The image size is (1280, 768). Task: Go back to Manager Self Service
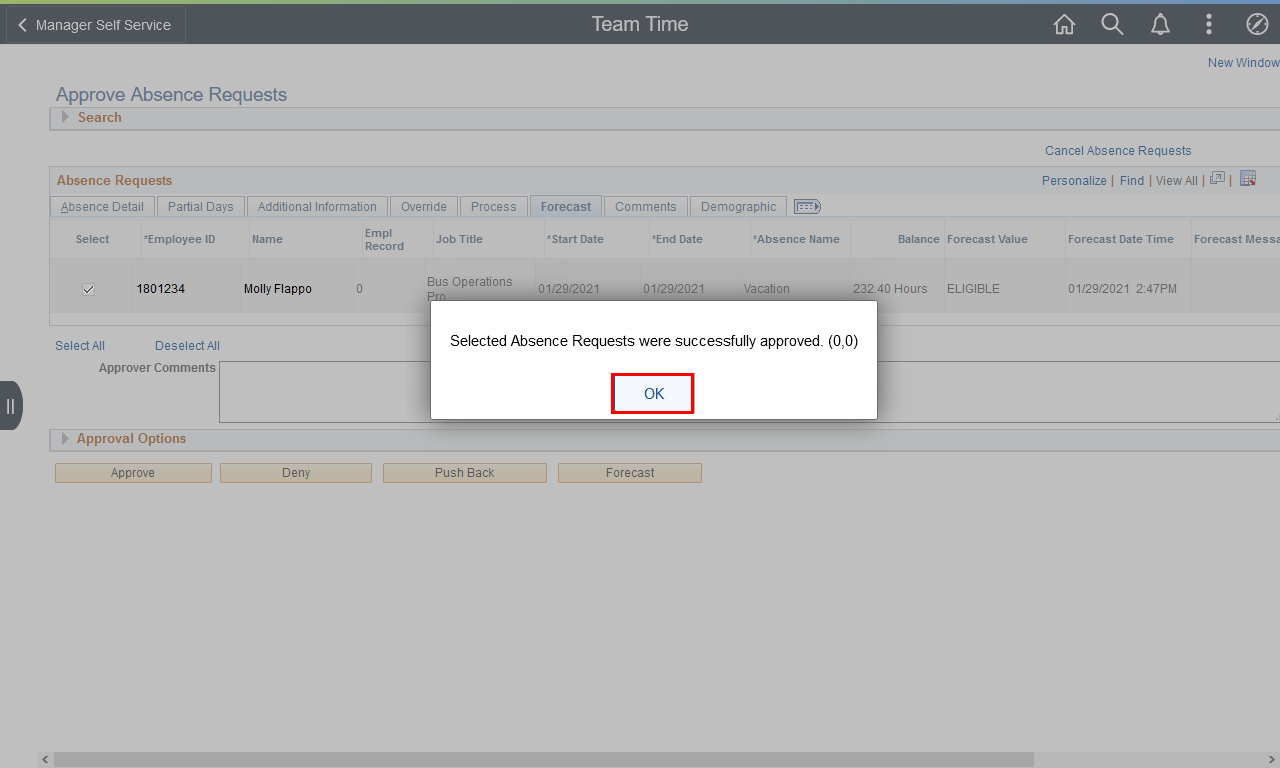pyautogui.click(x=95, y=25)
